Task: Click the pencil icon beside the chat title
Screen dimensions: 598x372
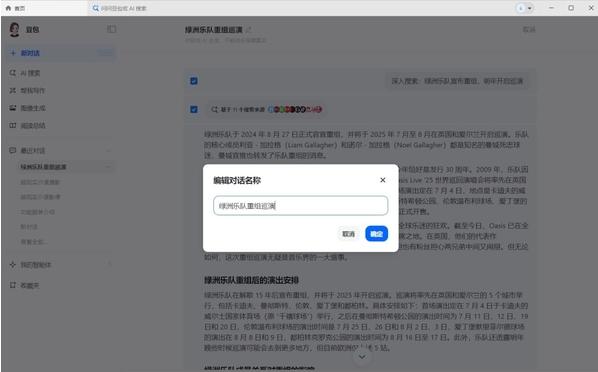Action: (x=248, y=30)
